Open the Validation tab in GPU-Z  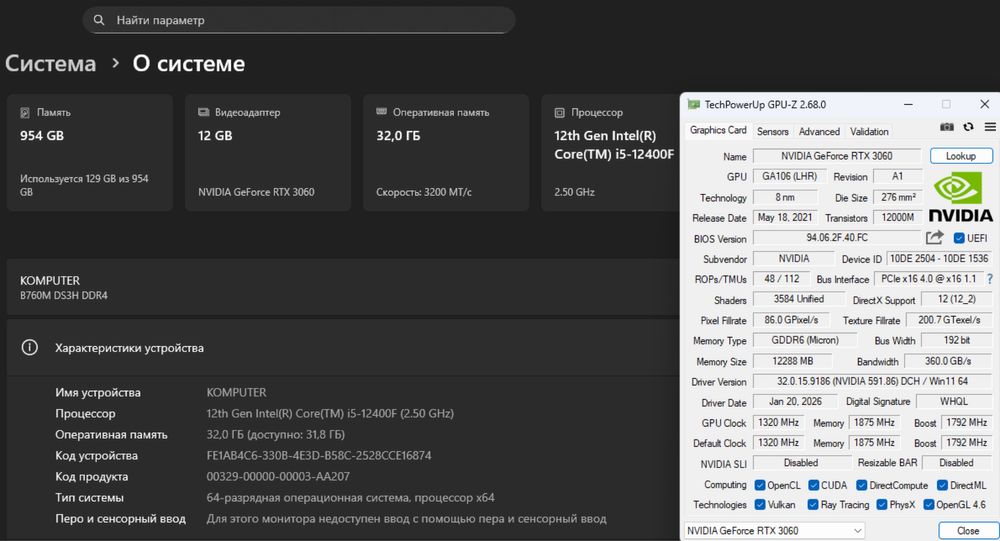pyautogui.click(x=869, y=131)
